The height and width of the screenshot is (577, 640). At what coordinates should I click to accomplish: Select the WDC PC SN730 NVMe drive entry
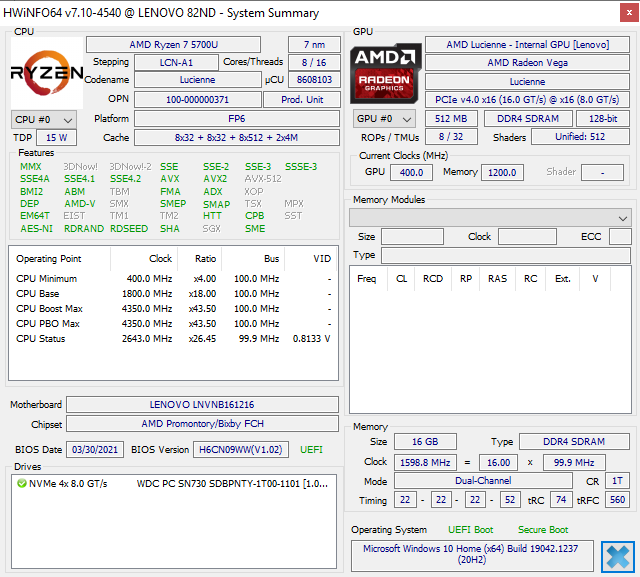(x=173, y=484)
